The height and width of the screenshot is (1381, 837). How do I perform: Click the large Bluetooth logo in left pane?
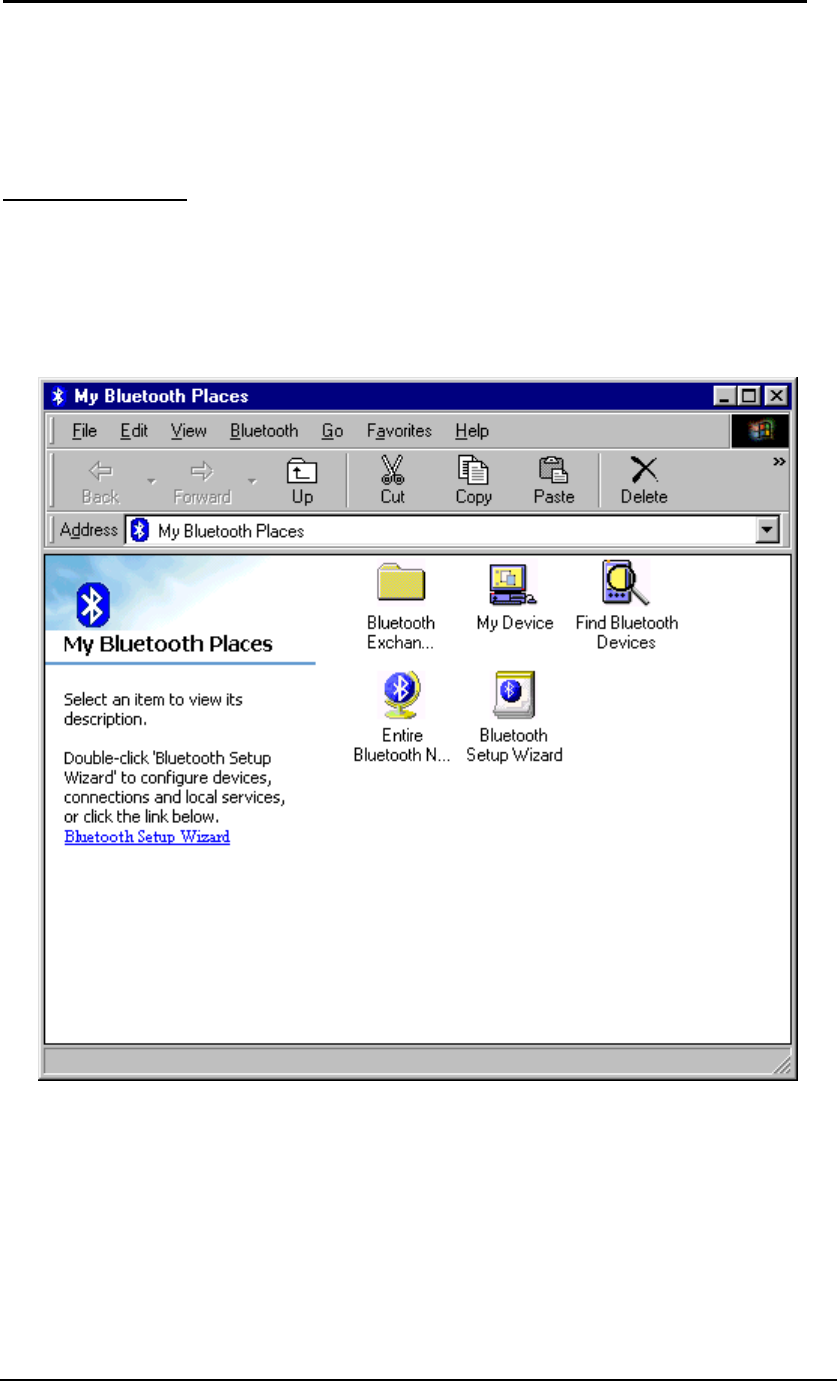93,606
